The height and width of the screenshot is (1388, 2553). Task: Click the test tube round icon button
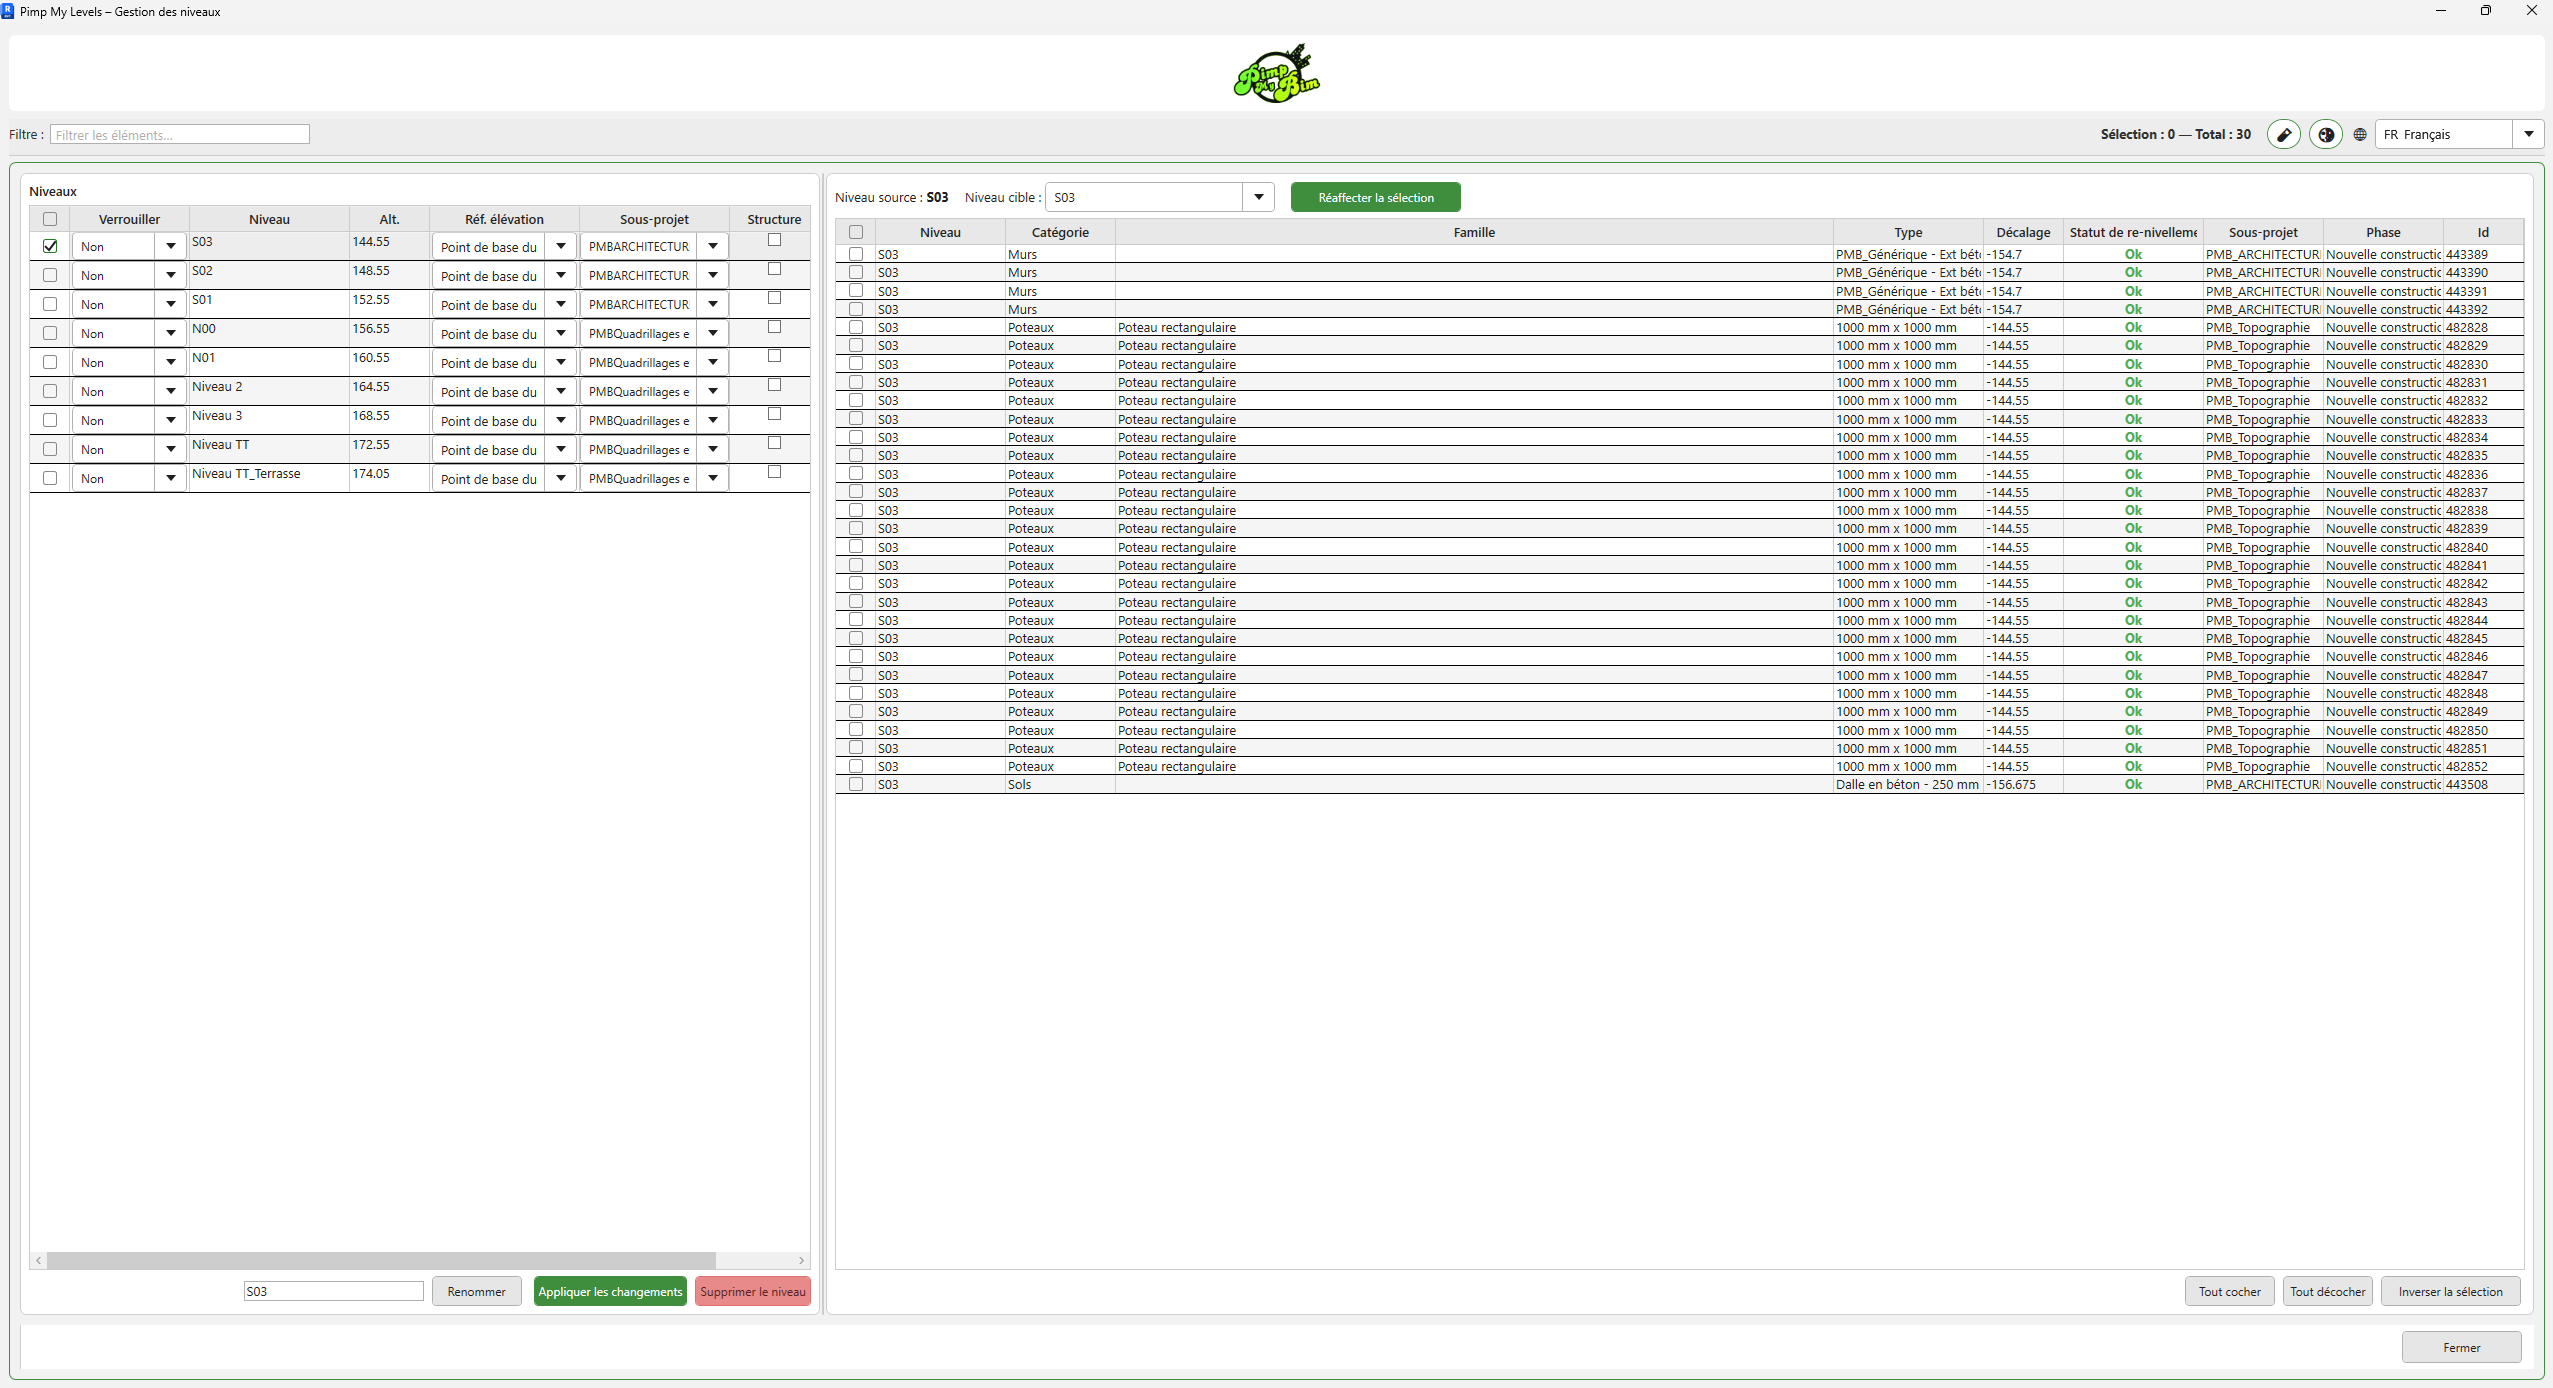(2283, 134)
